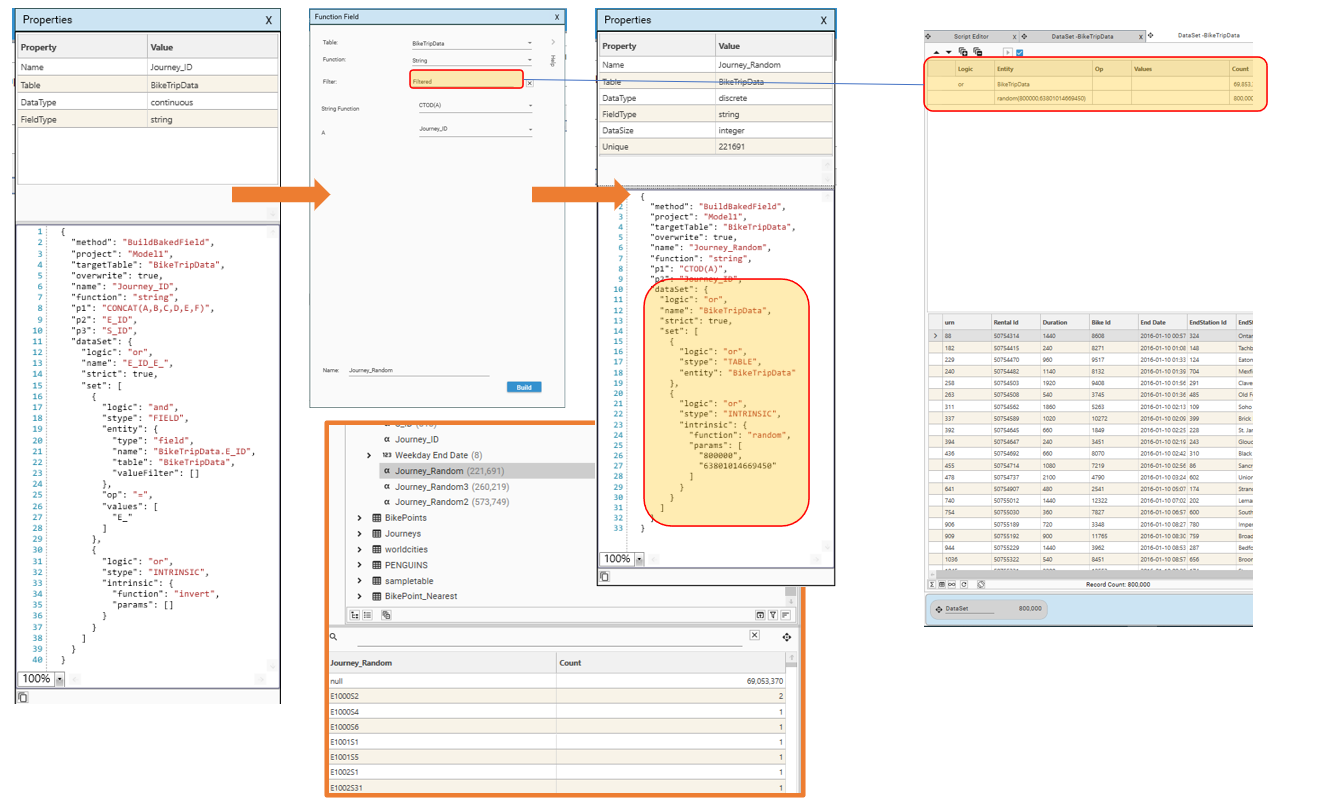The image size is (1342, 801).
Task: Click the remove set icon in DataSet toolbar
Action: [977, 52]
